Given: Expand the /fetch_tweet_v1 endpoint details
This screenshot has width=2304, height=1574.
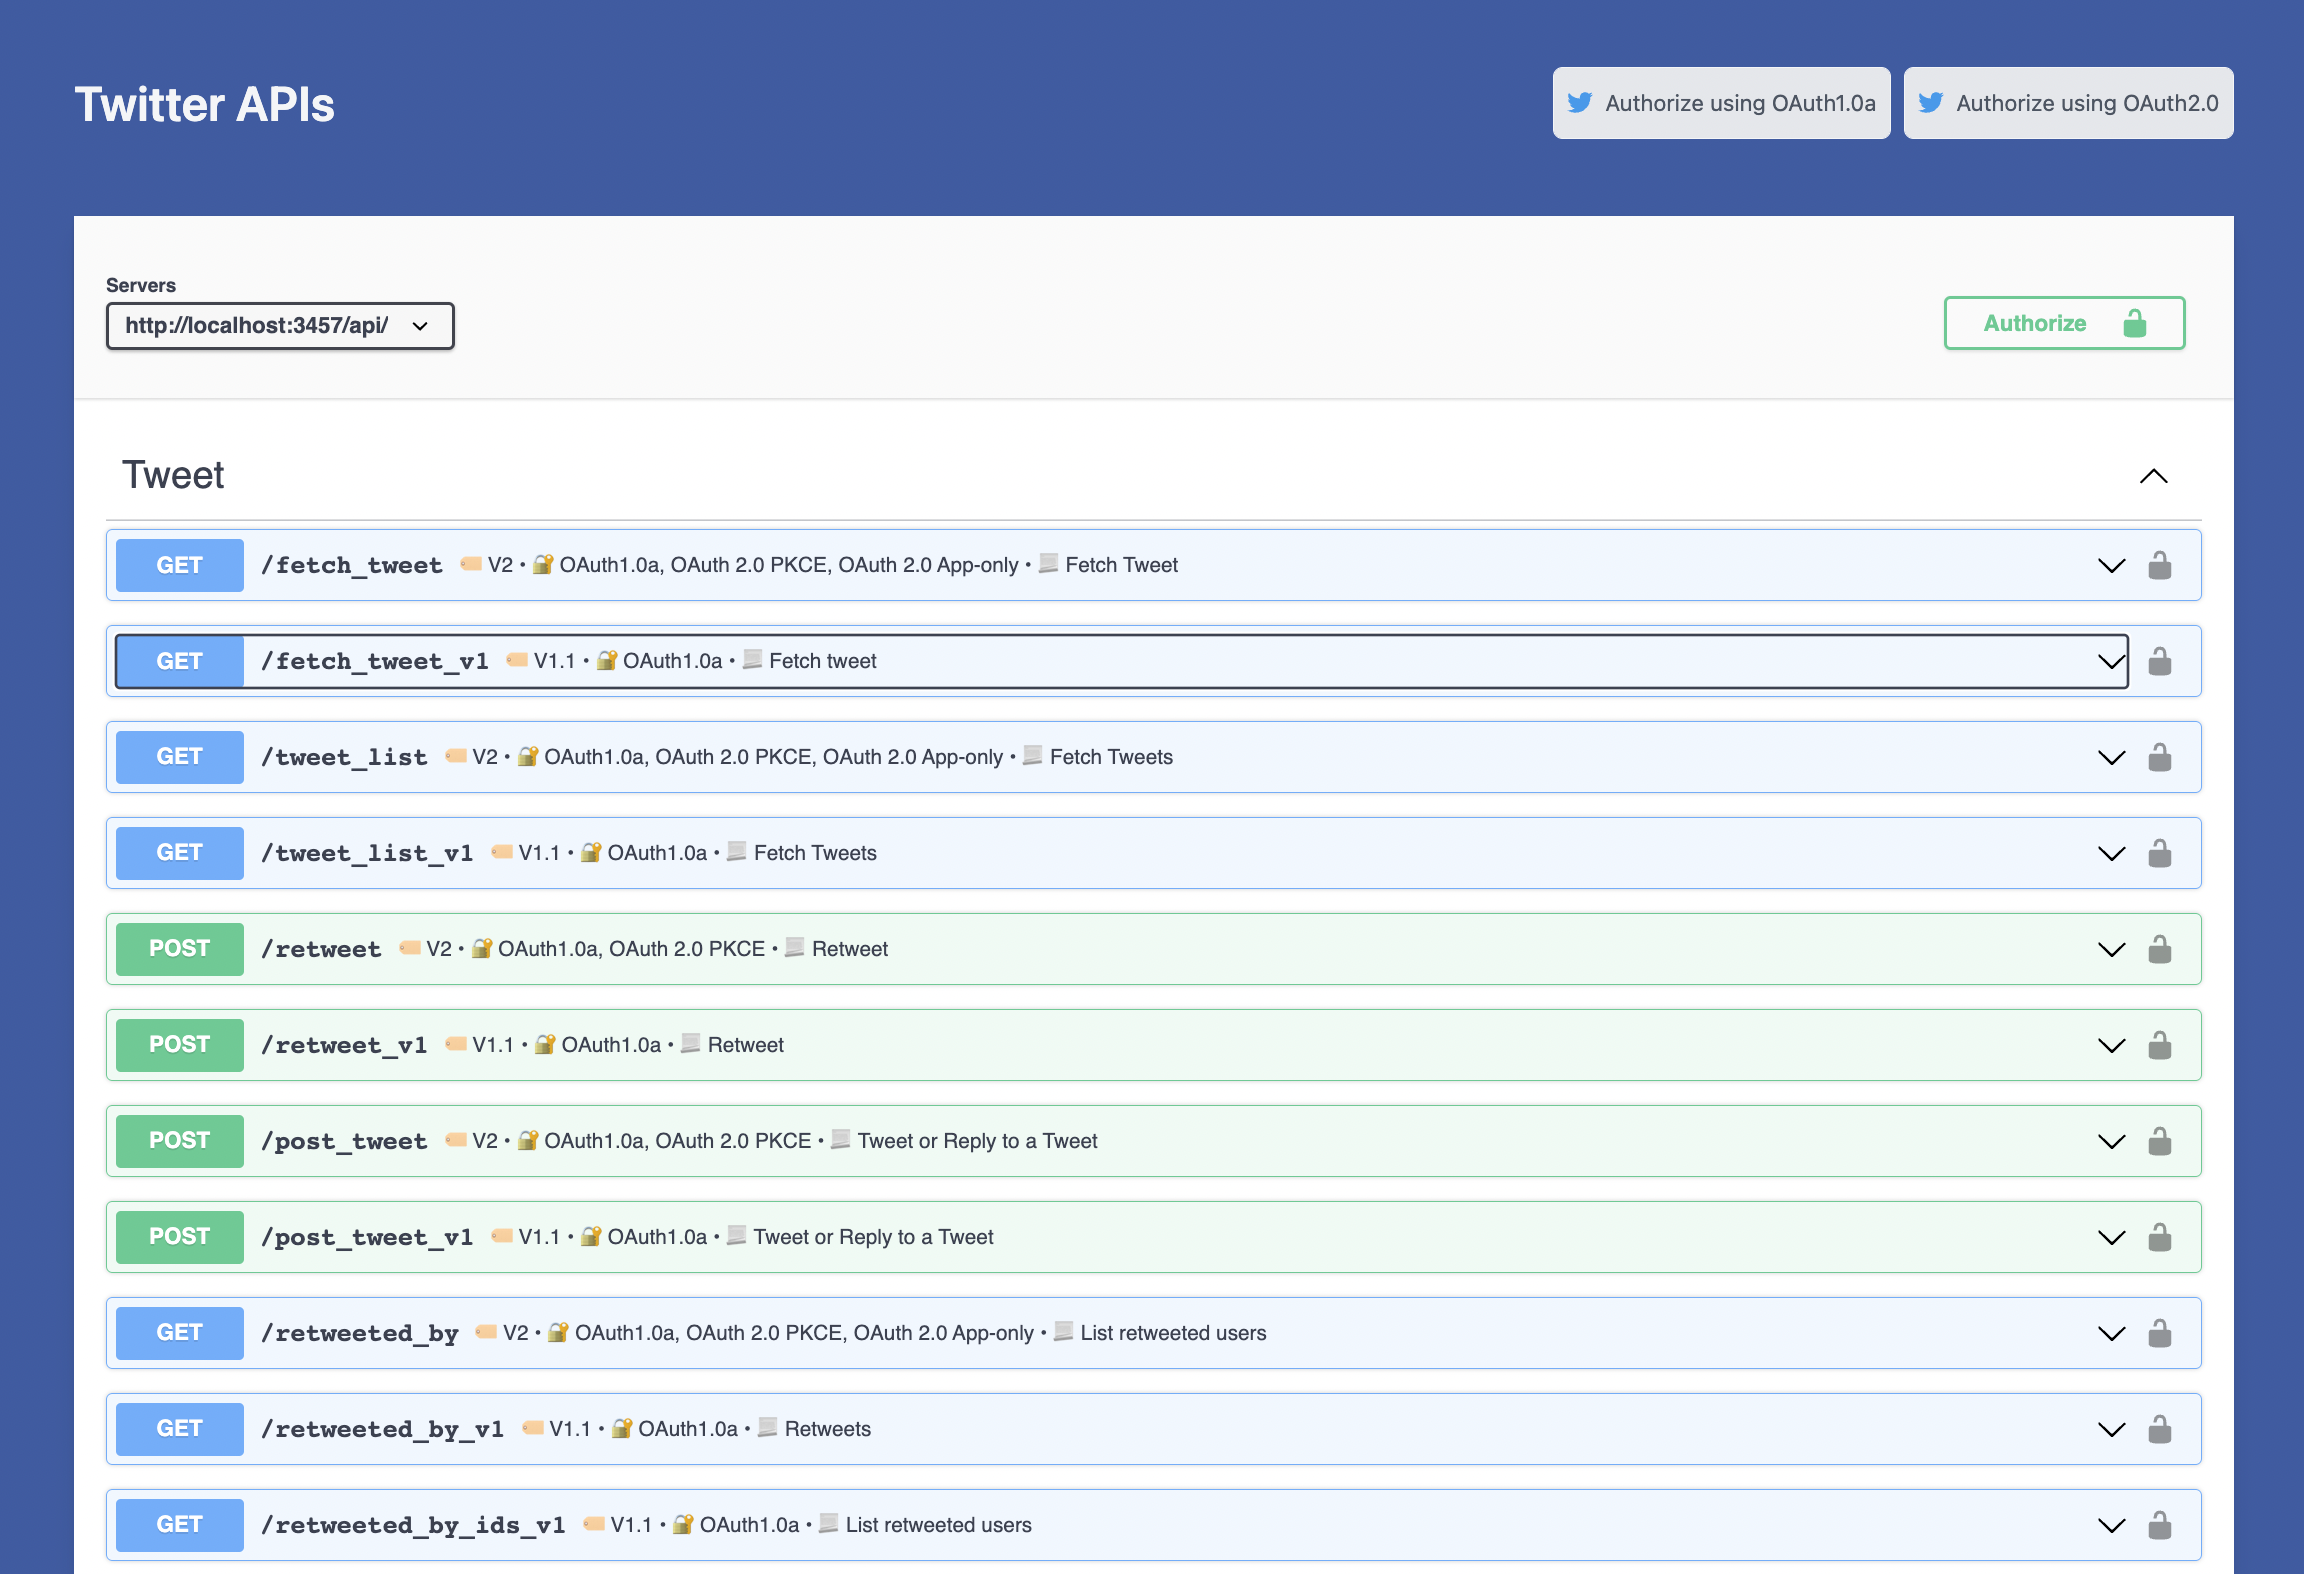Looking at the screenshot, I should click(2112, 661).
